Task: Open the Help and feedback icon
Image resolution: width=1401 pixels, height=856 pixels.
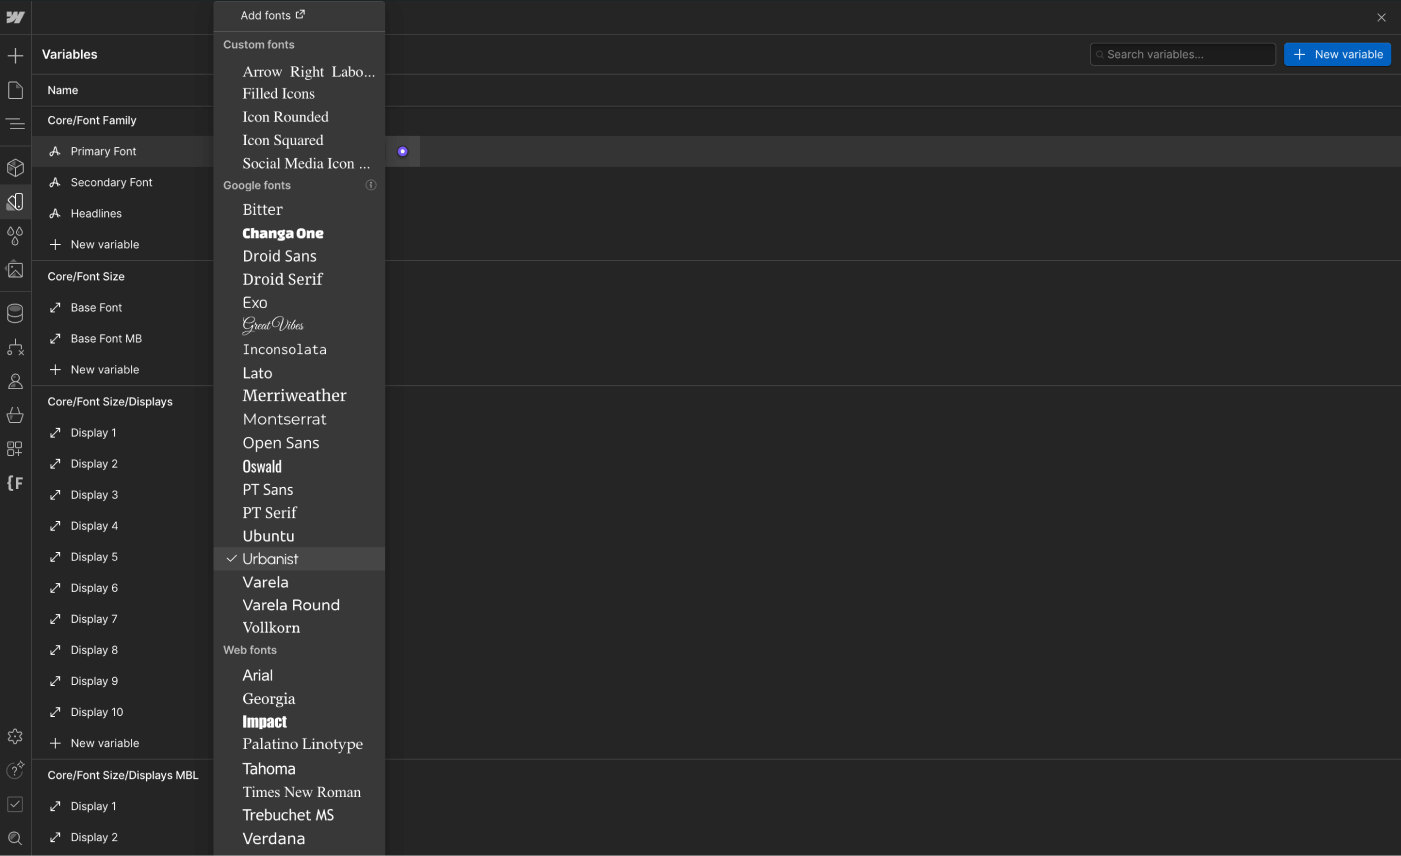Action: 15,770
